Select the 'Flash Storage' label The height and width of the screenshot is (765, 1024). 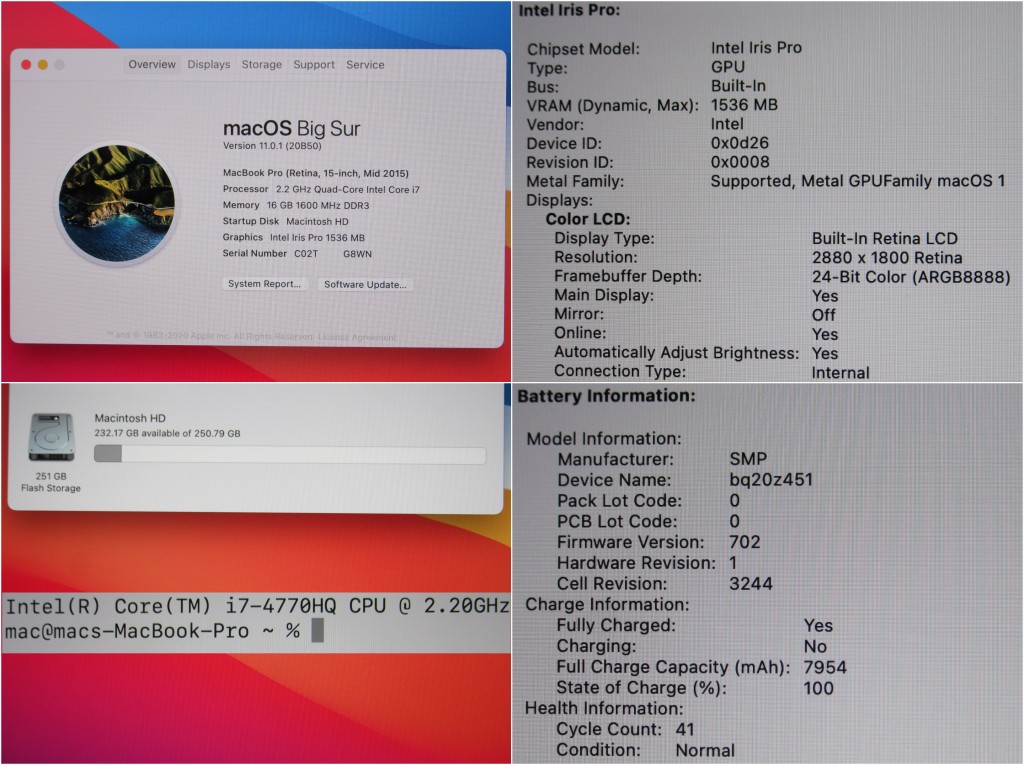[51, 488]
